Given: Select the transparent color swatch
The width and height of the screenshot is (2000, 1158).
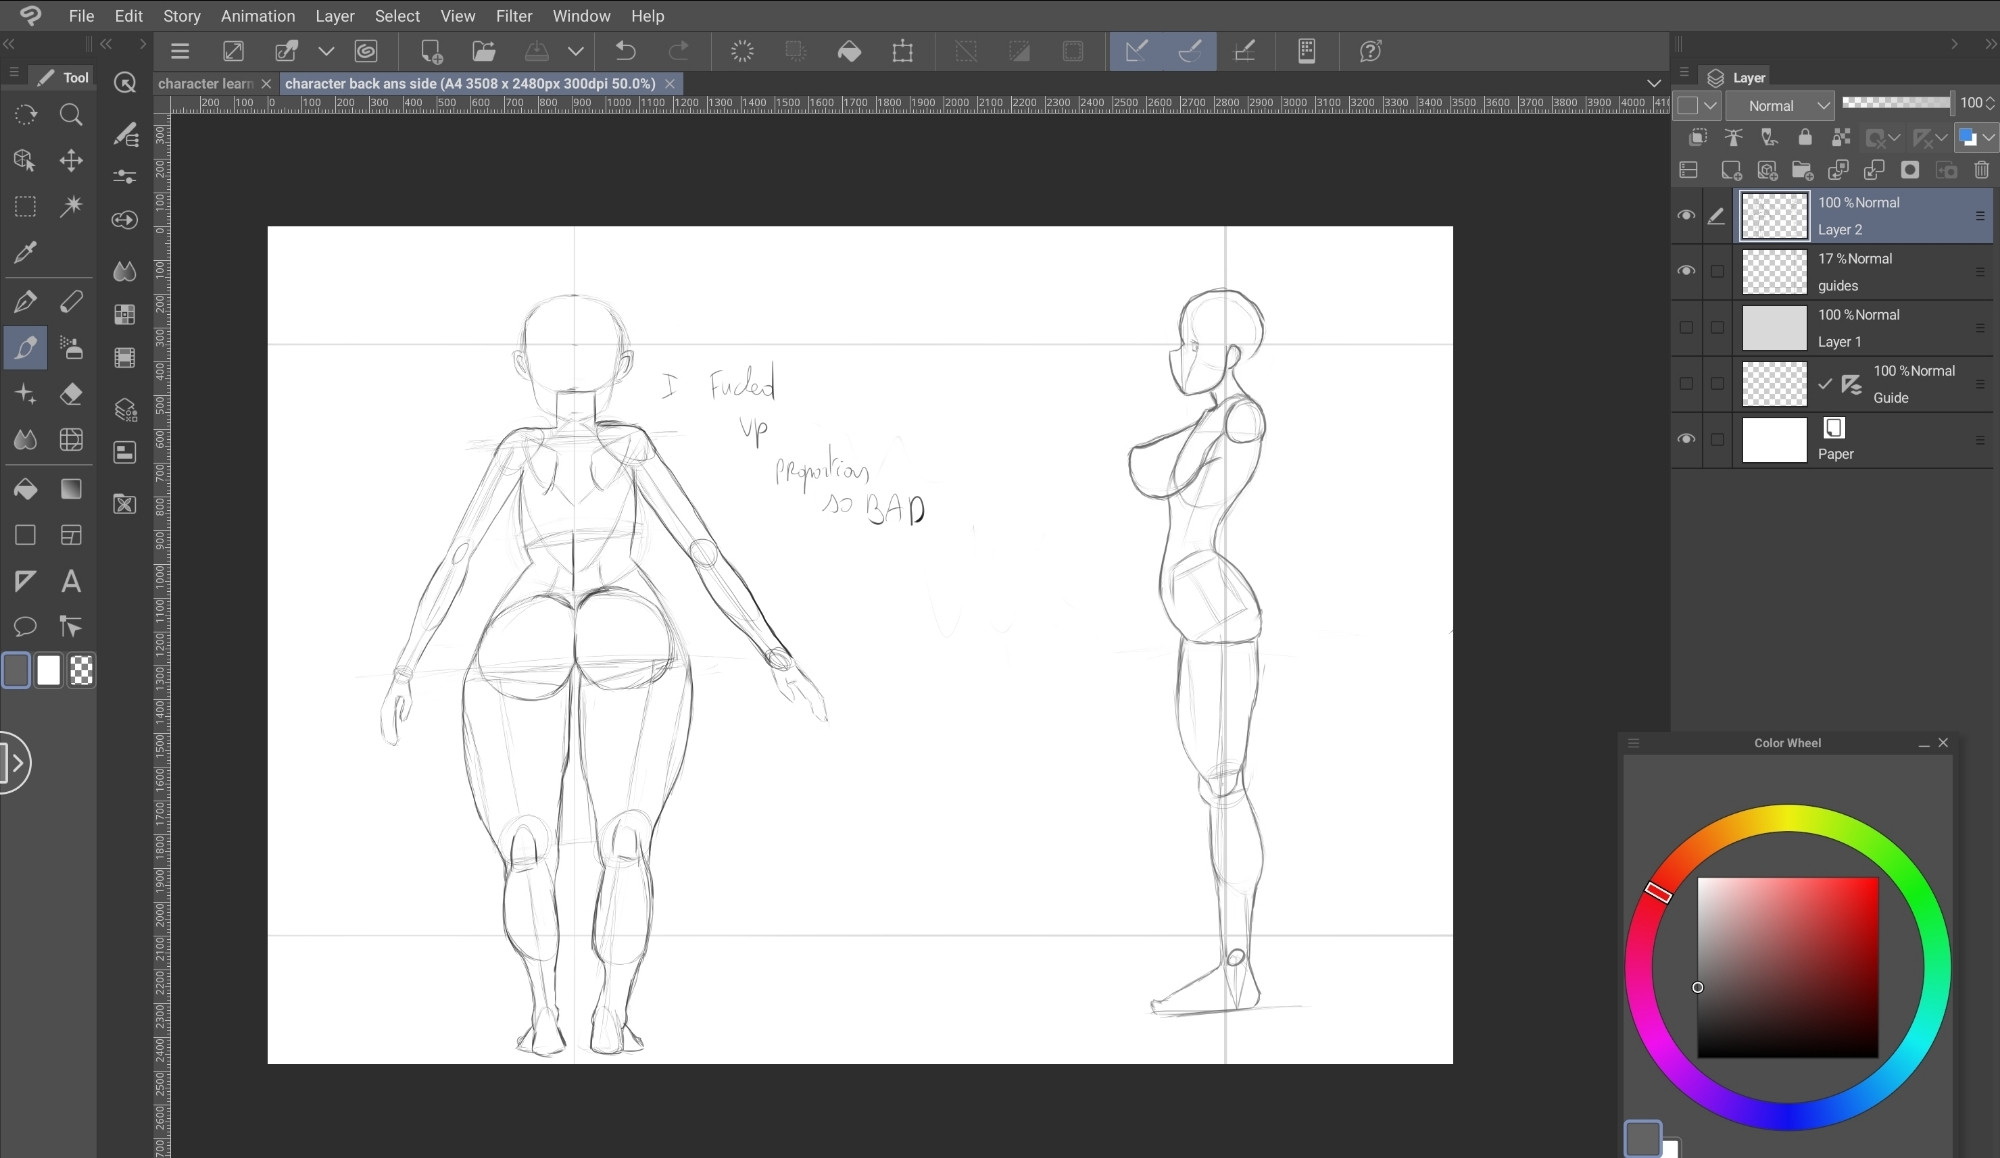Looking at the screenshot, I should click(82, 671).
